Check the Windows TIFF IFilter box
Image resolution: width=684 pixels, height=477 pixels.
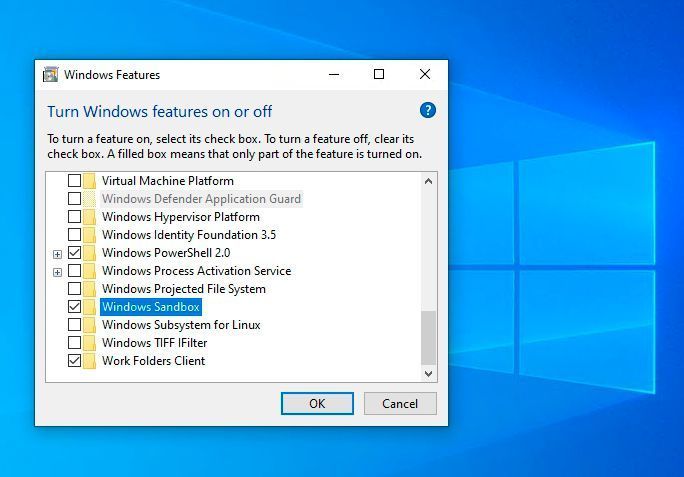[75, 343]
